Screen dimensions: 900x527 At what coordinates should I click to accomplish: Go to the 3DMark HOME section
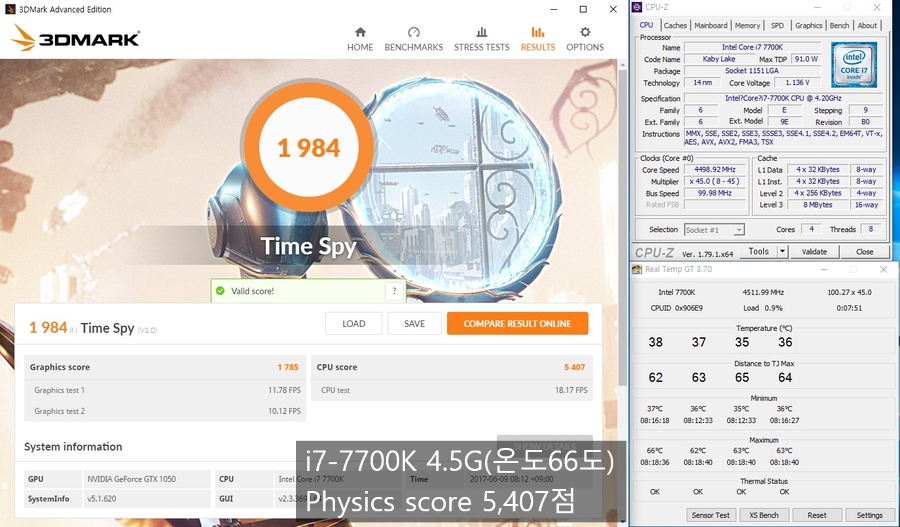tap(360, 40)
